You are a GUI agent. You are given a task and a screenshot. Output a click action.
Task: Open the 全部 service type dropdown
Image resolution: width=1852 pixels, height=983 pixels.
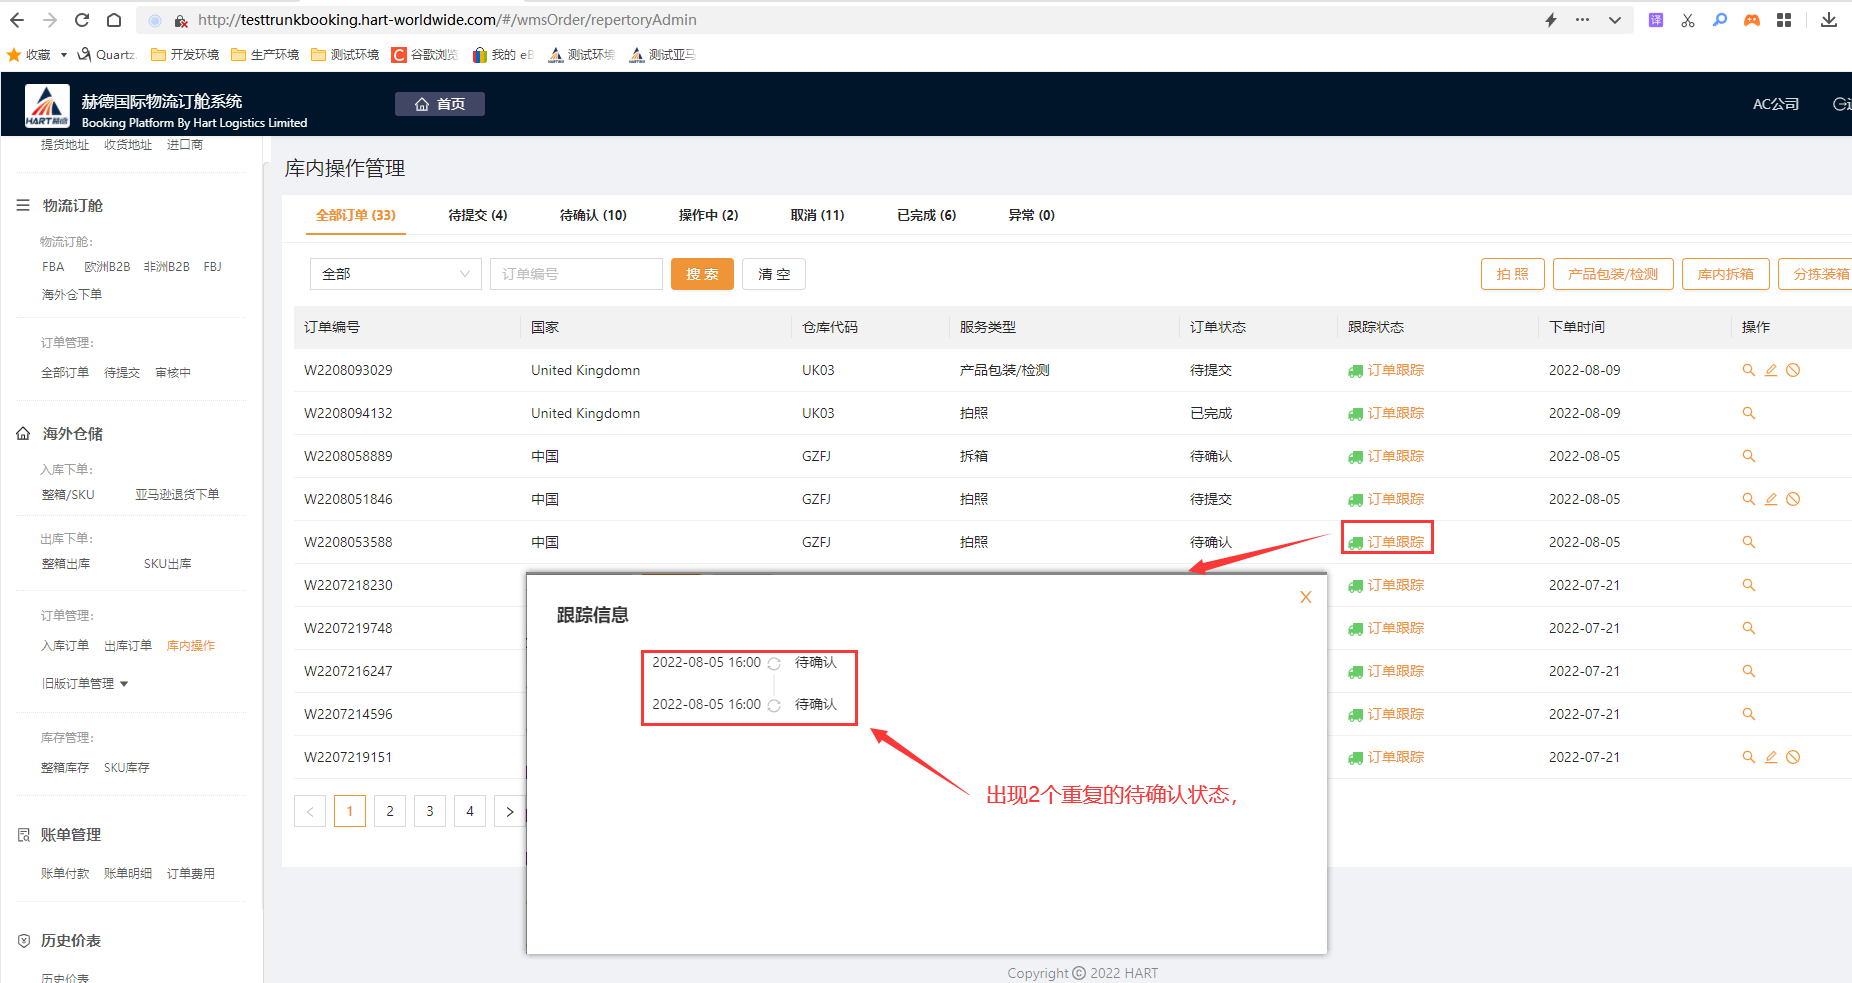click(x=395, y=274)
